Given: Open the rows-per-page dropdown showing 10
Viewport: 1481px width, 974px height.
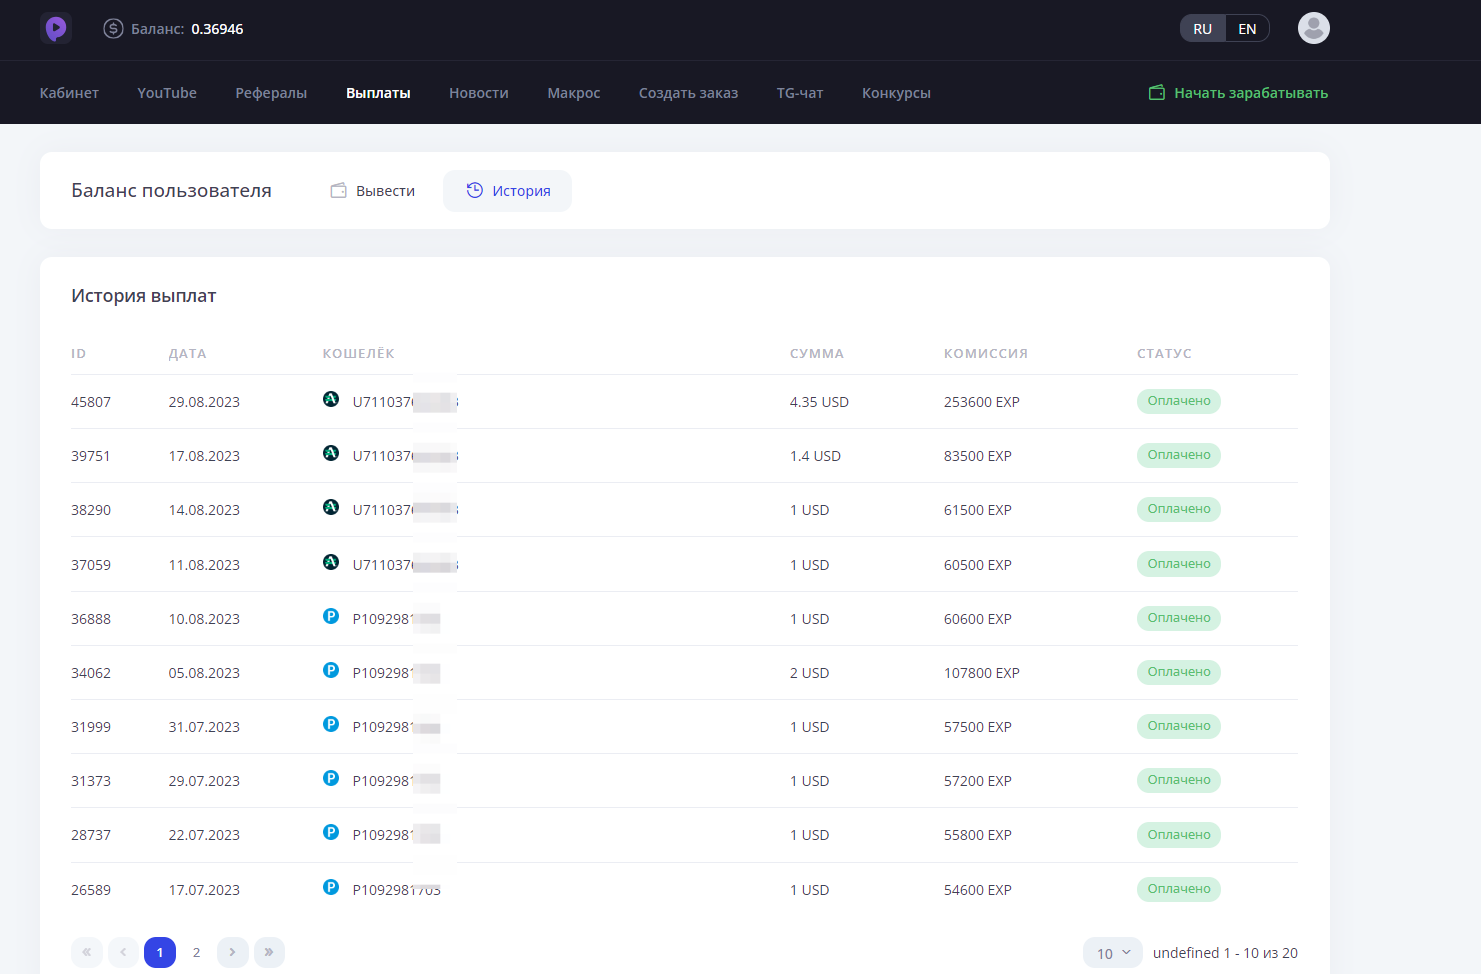Looking at the screenshot, I should 1113,953.
